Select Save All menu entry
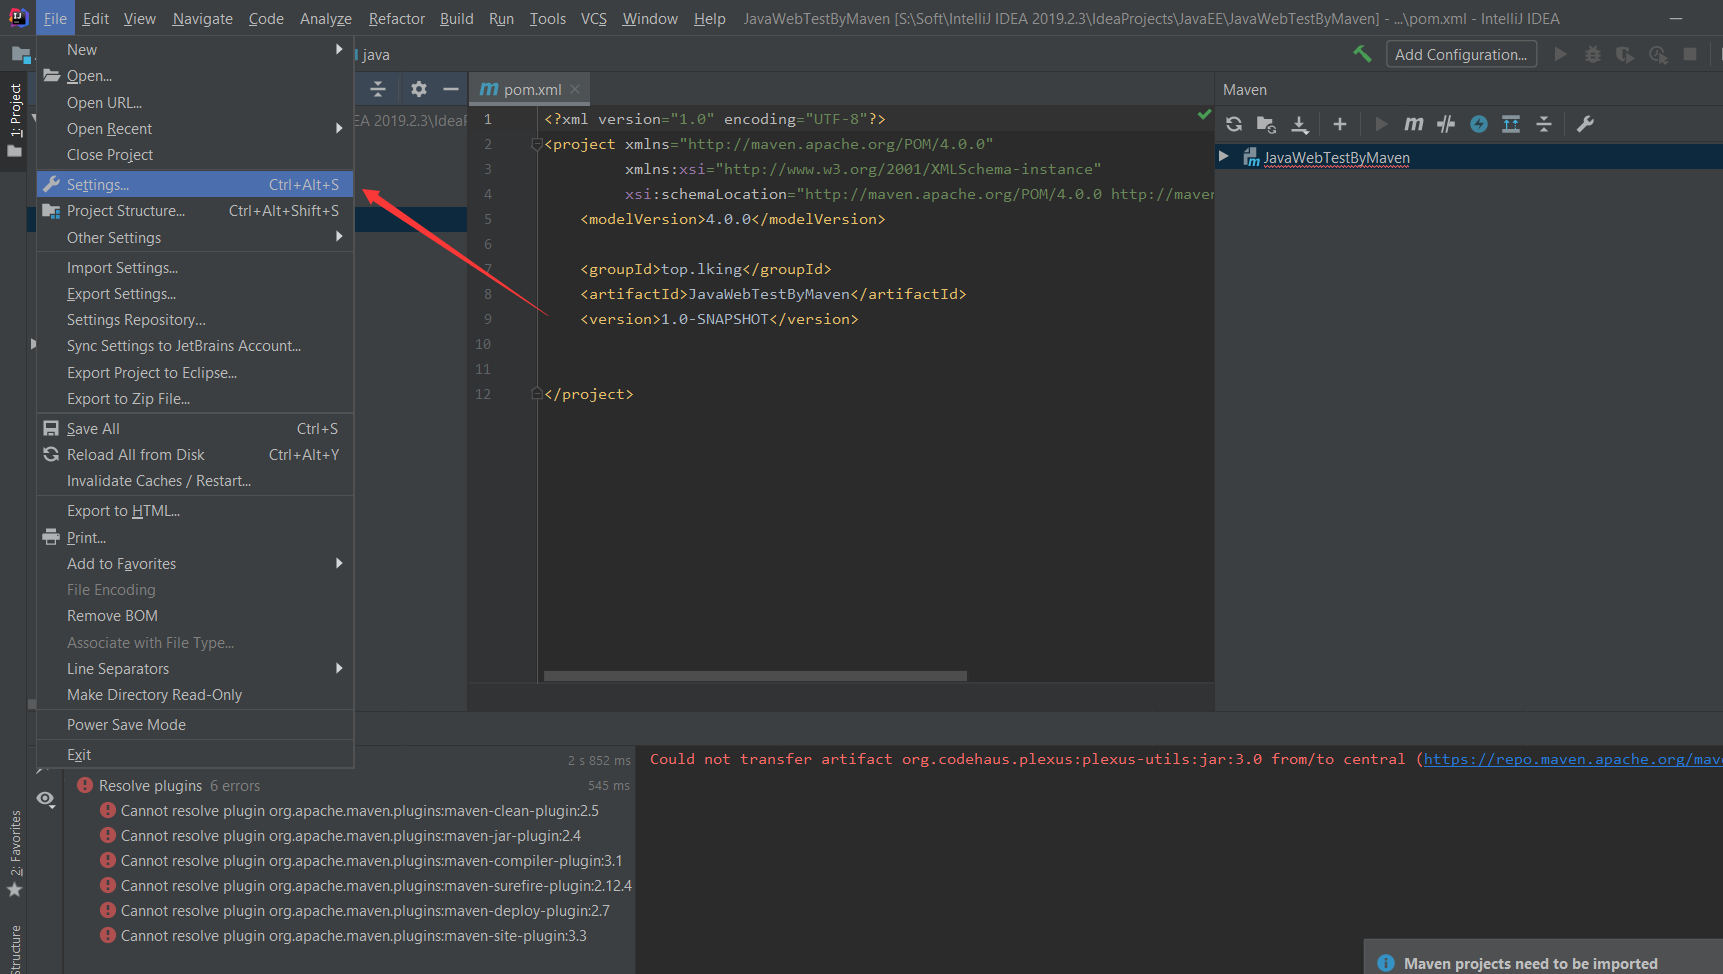This screenshot has width=1723, height=974. point(195,428)
